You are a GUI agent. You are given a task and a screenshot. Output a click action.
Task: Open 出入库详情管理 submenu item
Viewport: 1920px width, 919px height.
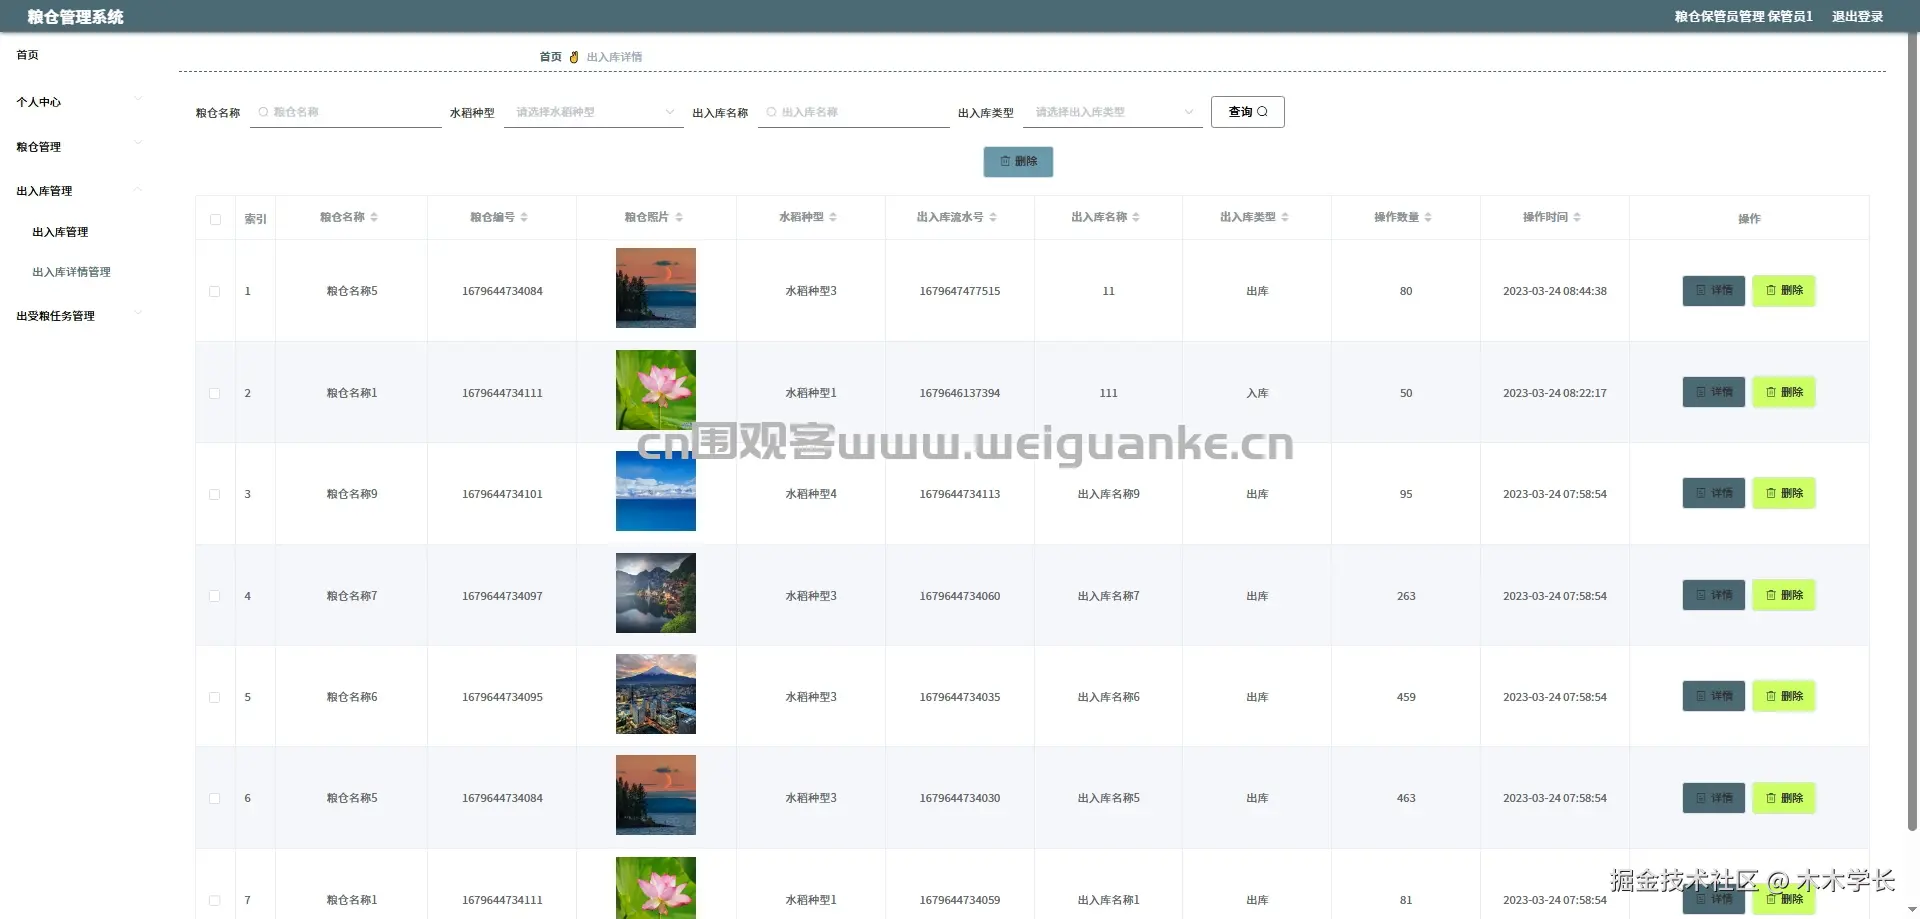[71, 272]
